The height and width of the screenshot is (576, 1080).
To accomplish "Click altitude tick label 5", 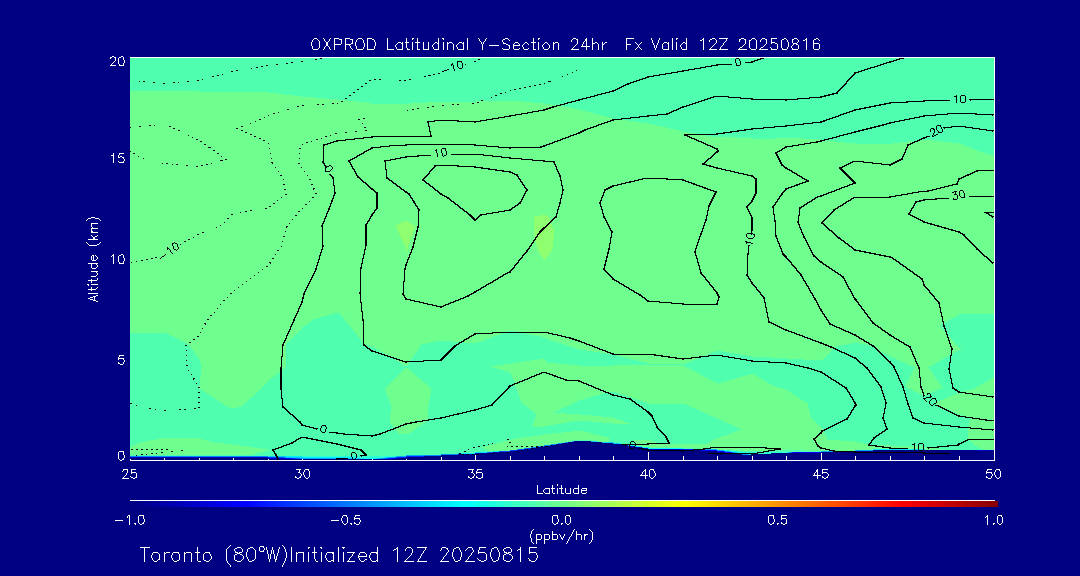I will click(x=119, y=359).
